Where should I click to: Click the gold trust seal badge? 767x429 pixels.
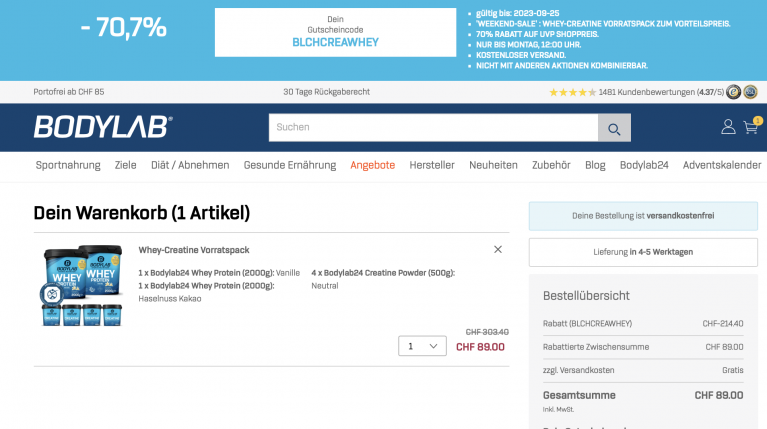click(x=733, y=92)
